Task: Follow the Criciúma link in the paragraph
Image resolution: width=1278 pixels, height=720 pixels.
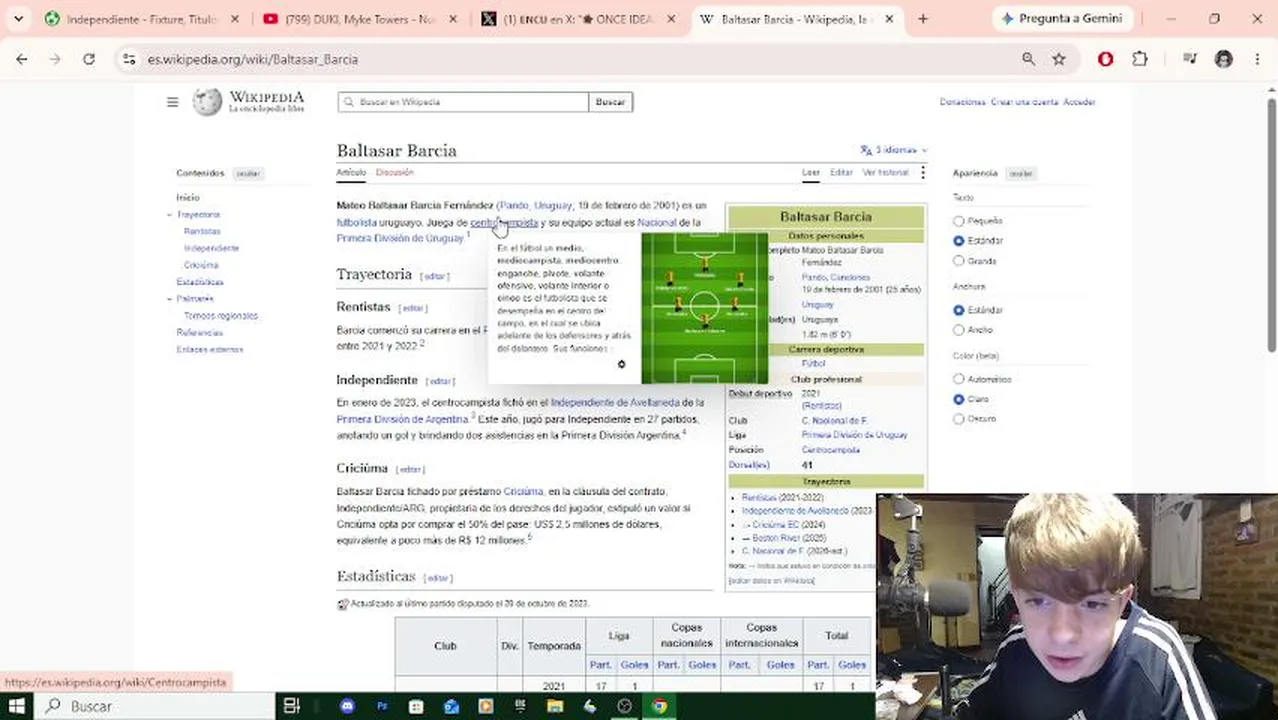Action: coord(523,492)
